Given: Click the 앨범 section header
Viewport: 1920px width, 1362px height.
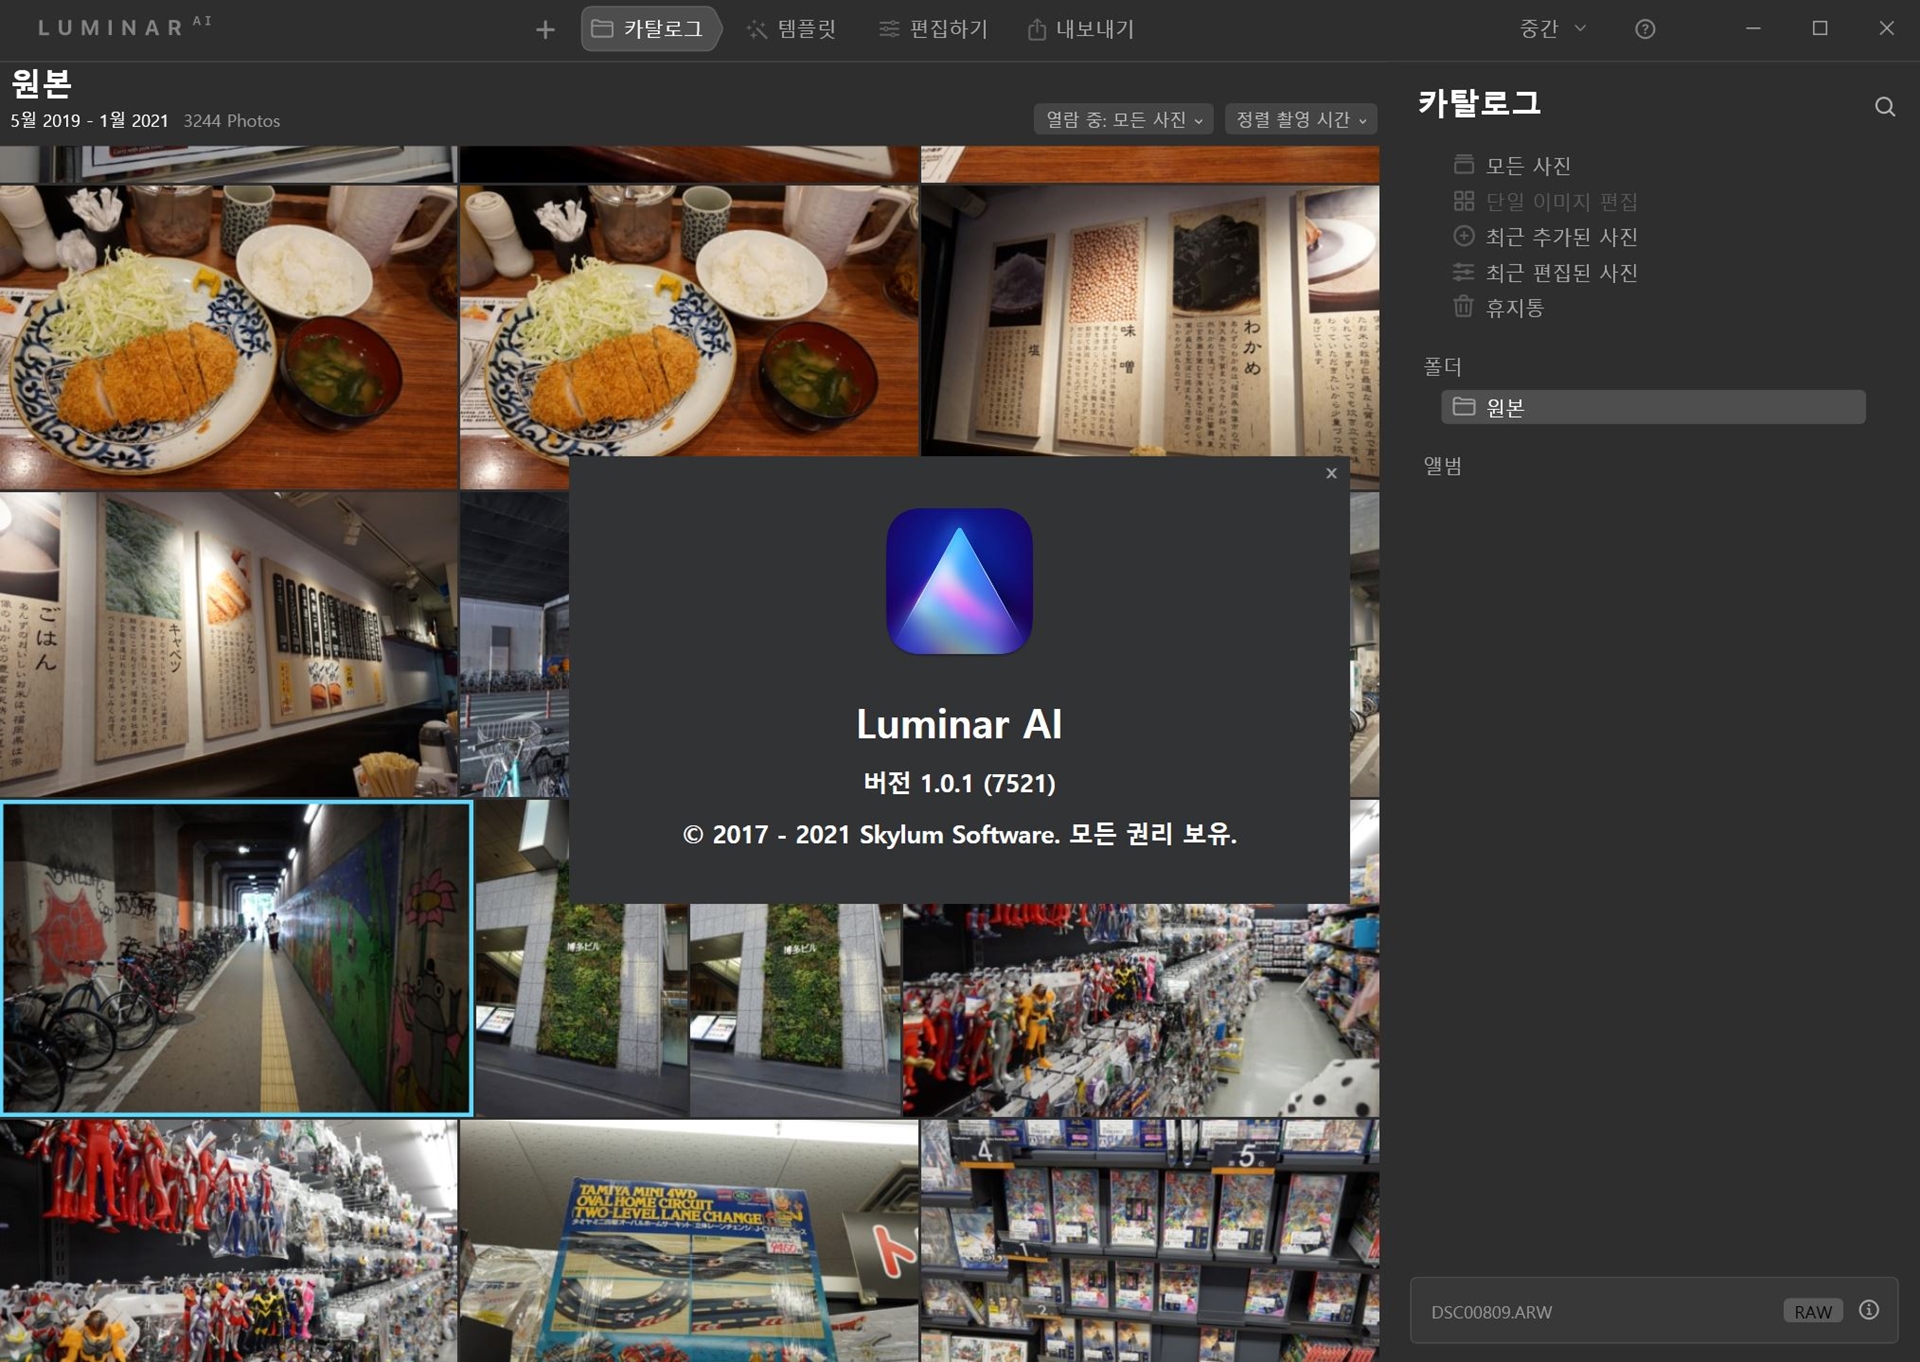Looking at the screenshot, I should tap(1443, 466).
